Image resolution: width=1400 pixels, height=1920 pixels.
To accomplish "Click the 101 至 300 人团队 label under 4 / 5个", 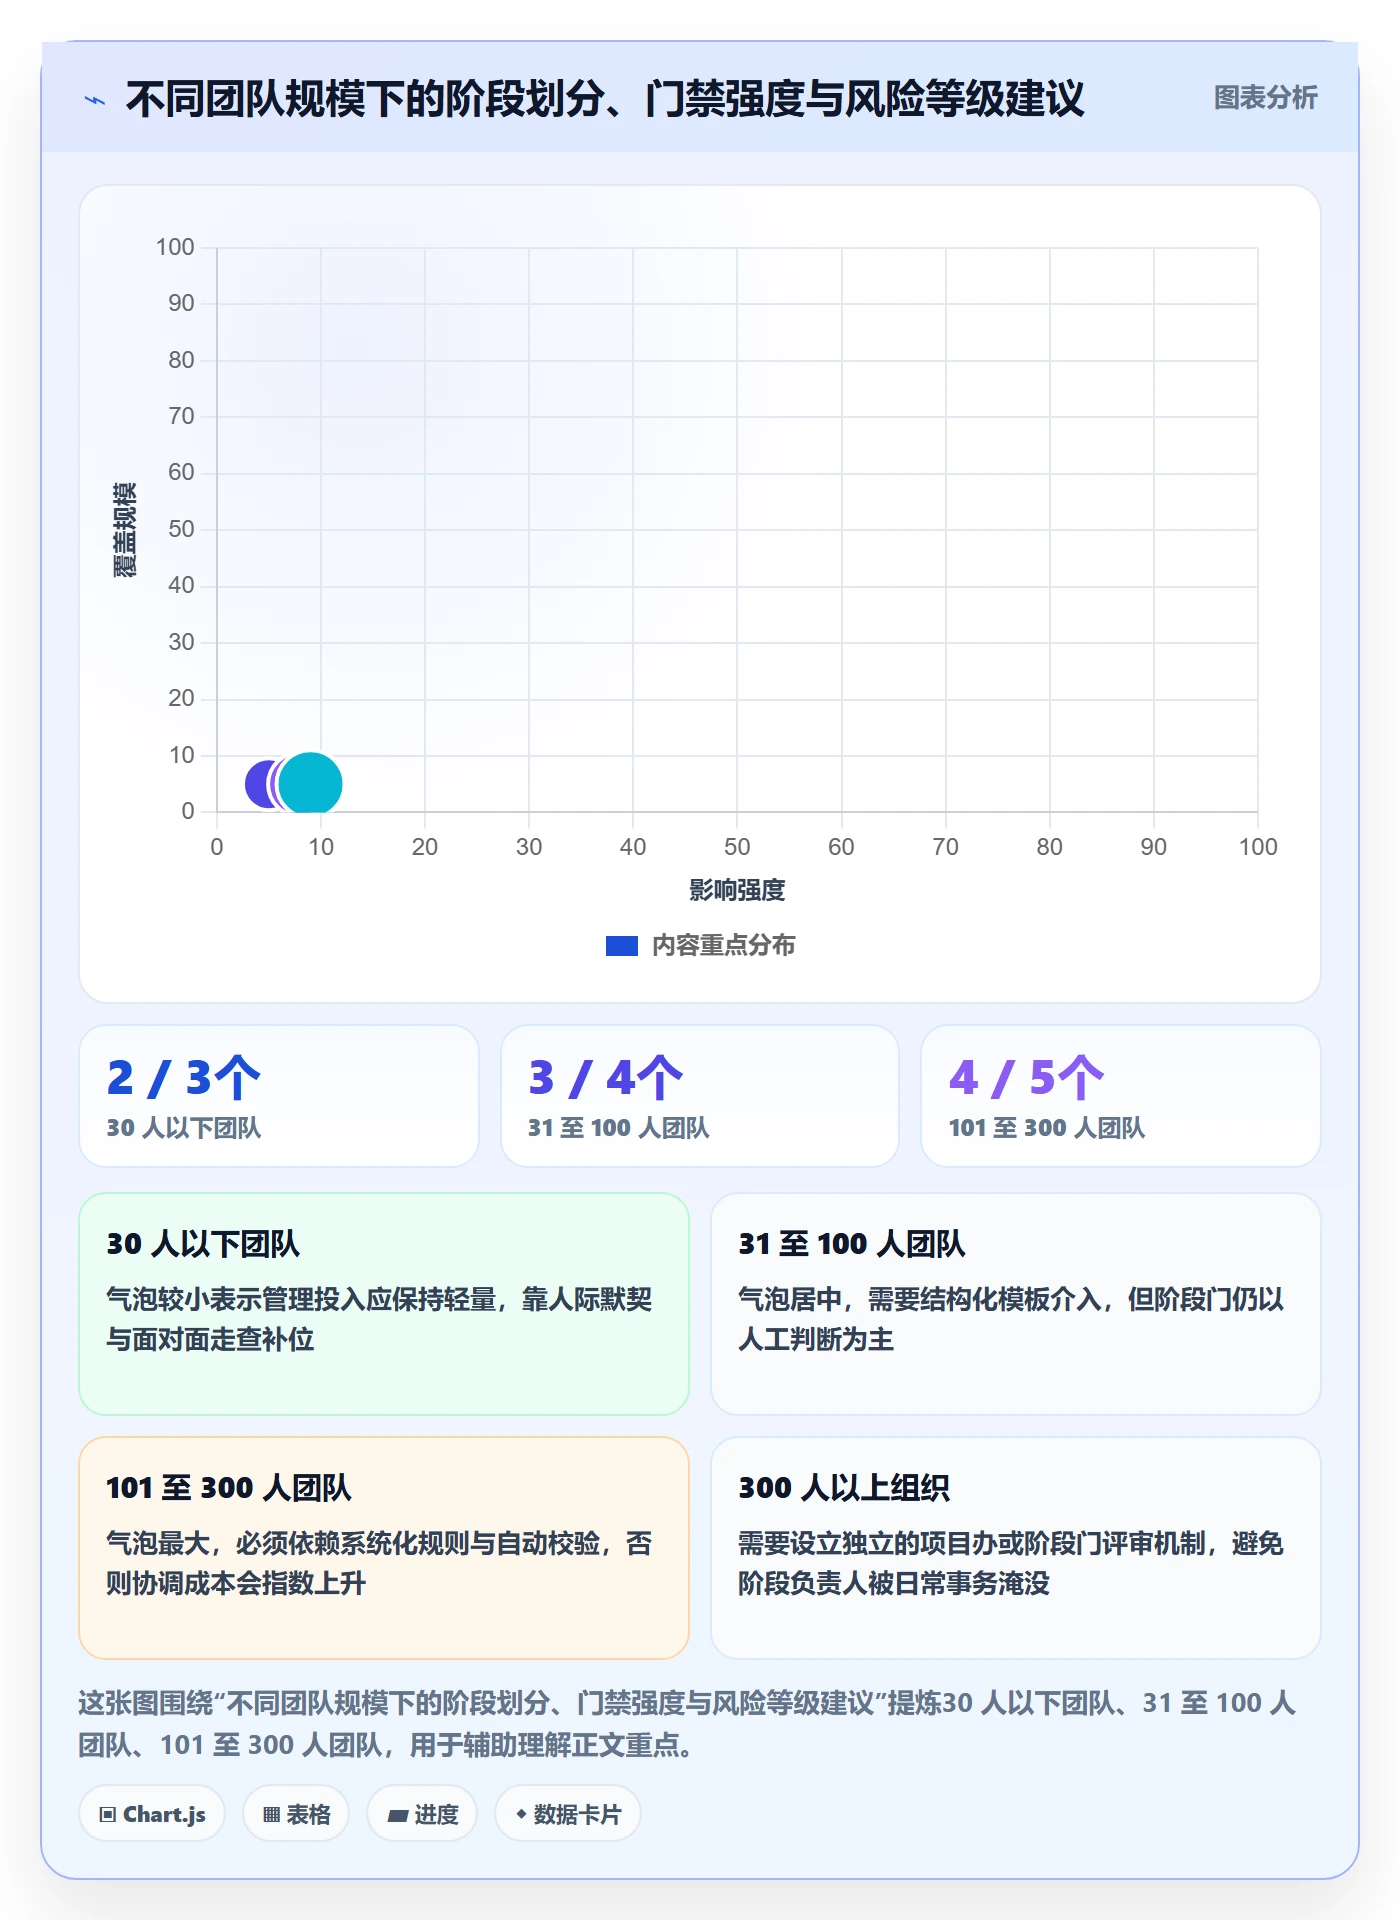I will pyautogui.click(x=1047, y=1128).
